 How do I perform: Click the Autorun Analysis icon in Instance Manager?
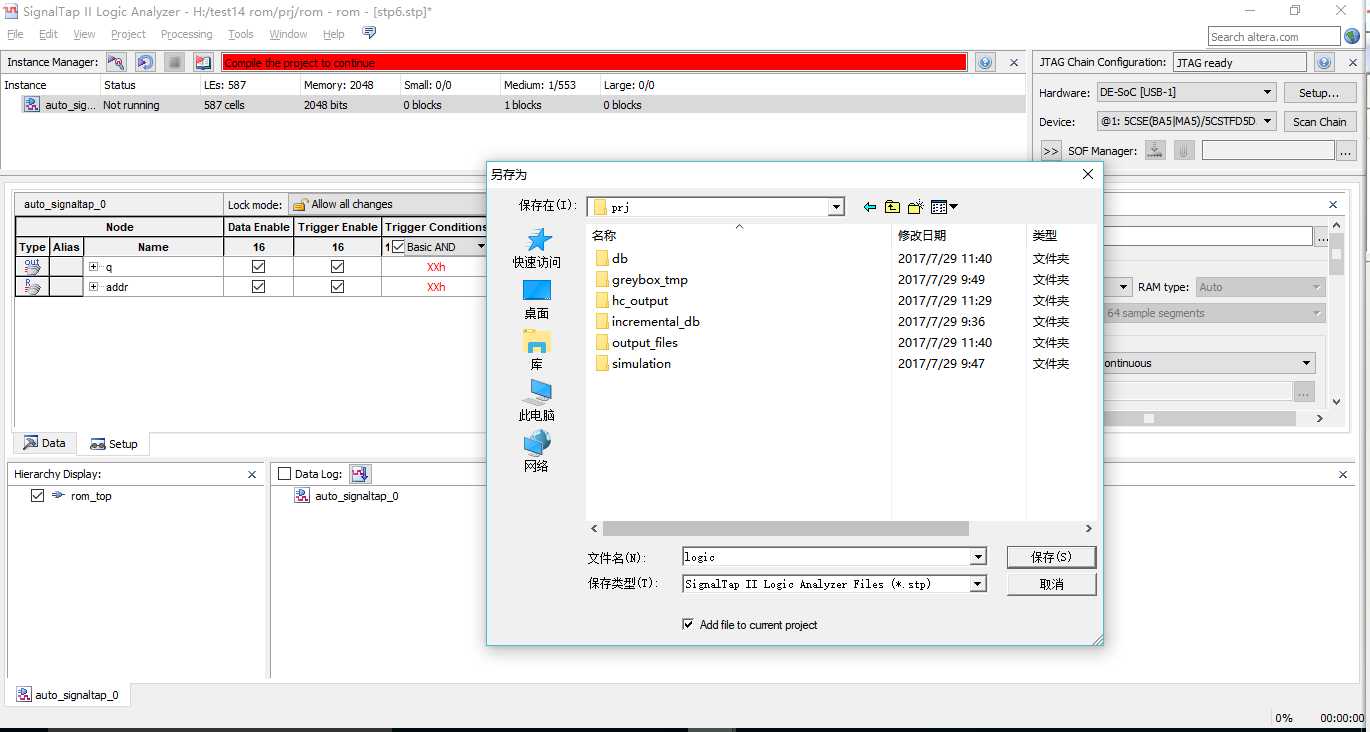coord(145,62)
